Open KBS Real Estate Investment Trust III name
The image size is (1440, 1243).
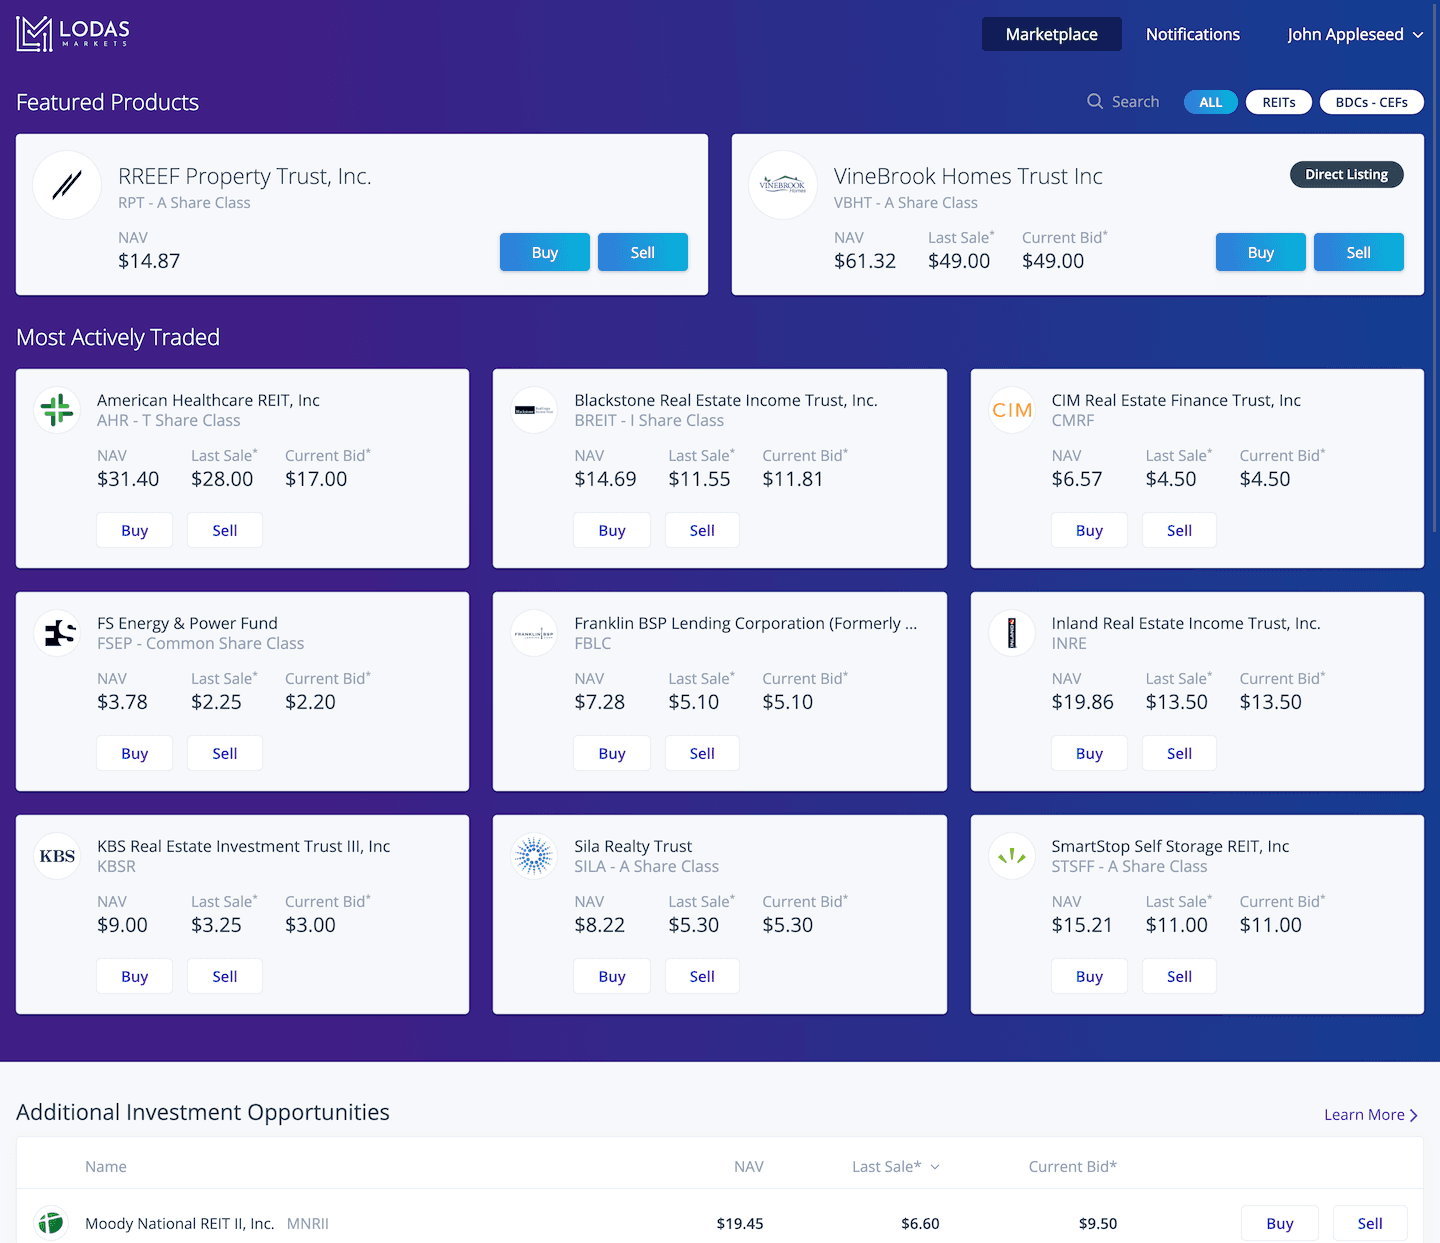[243, 846]
